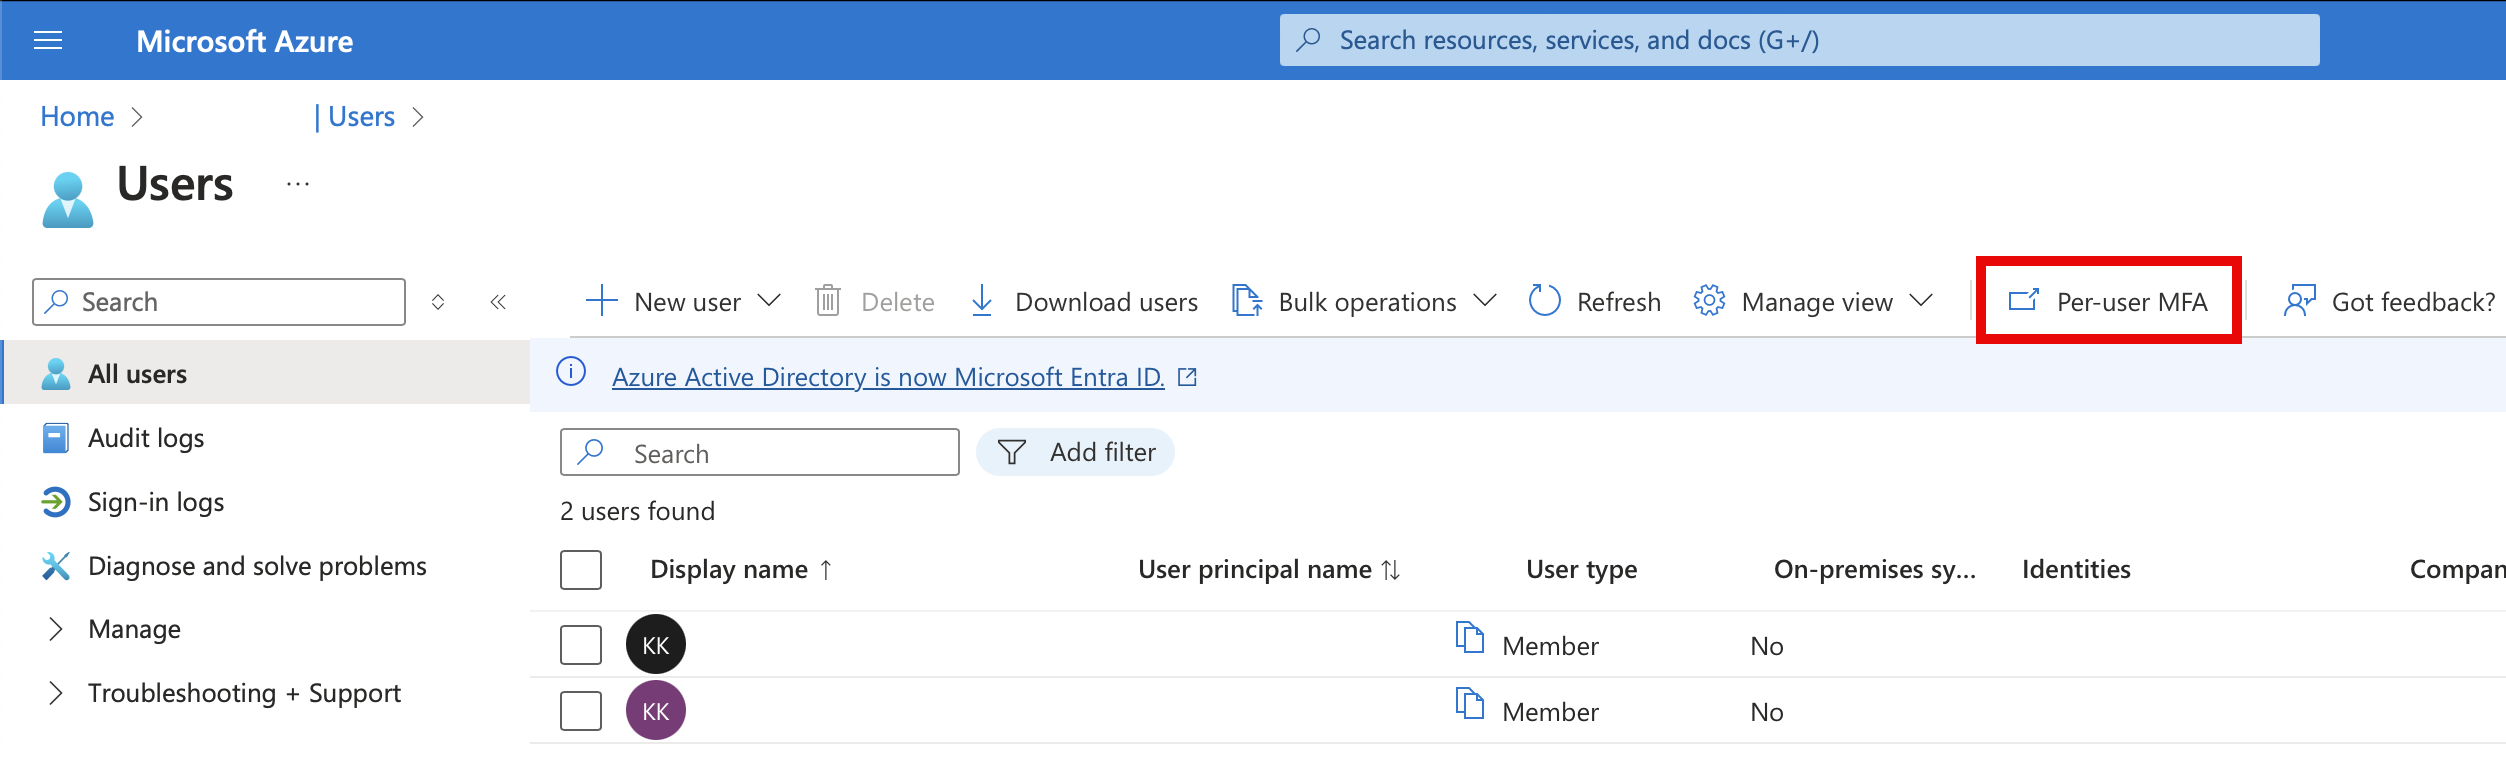Click the black KK user avatar
The image size is (2506, 760).
point(656,644)
